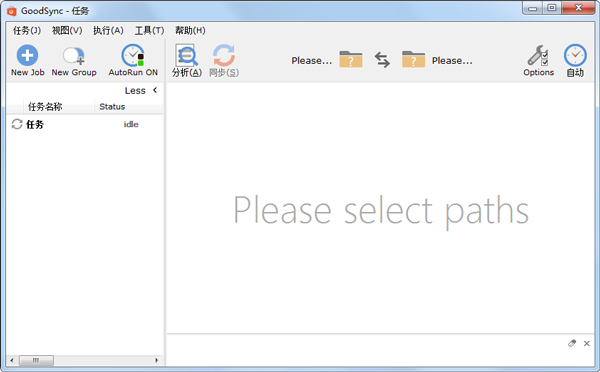
Task: Open the 任务(J) menu
Action: point(27,30)
